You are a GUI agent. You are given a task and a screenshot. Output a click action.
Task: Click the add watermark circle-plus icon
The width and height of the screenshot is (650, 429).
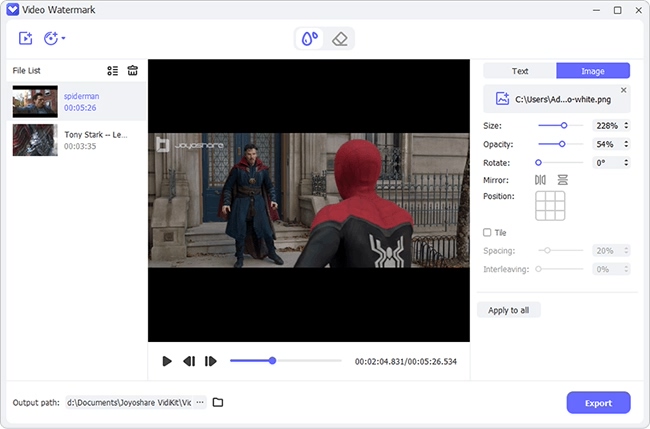tap(51, 39)
